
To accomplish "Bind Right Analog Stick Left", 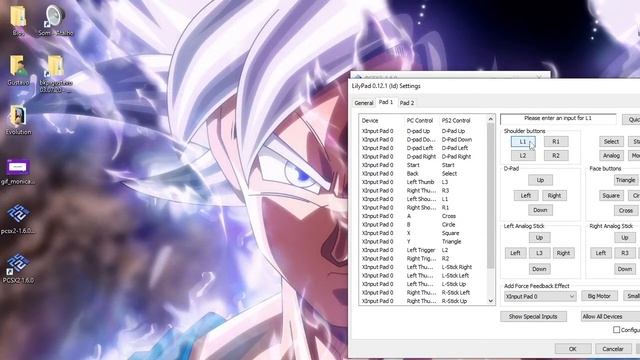I will pyautogui.click(x=600, y=253).
